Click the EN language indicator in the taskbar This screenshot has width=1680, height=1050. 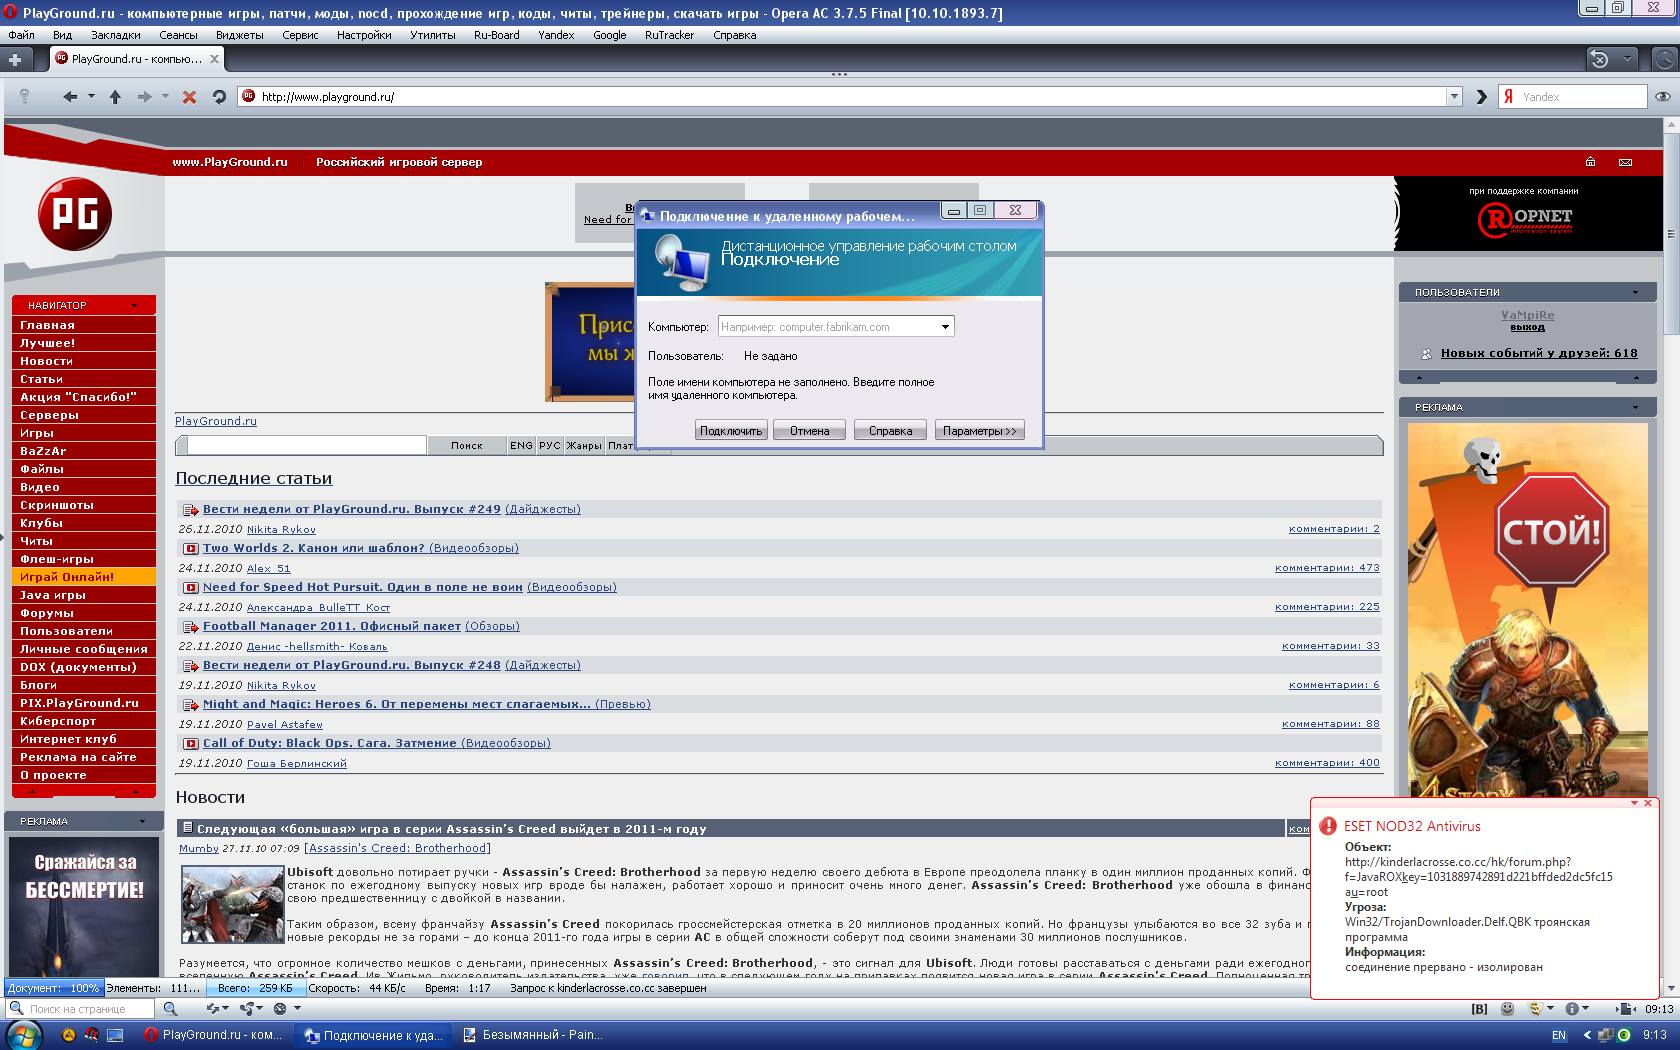[x=1559, y=1035]
